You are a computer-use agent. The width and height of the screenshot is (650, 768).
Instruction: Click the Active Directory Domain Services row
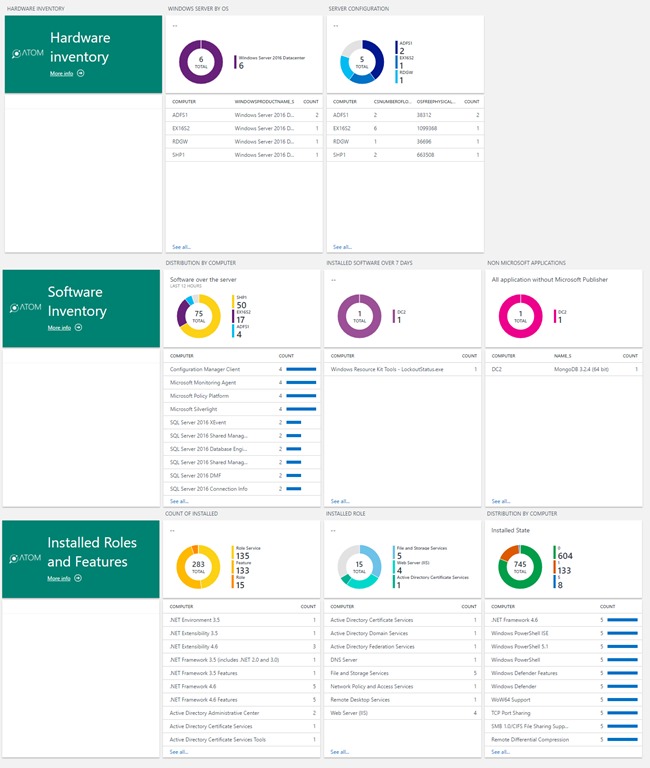tap(403, 633)
